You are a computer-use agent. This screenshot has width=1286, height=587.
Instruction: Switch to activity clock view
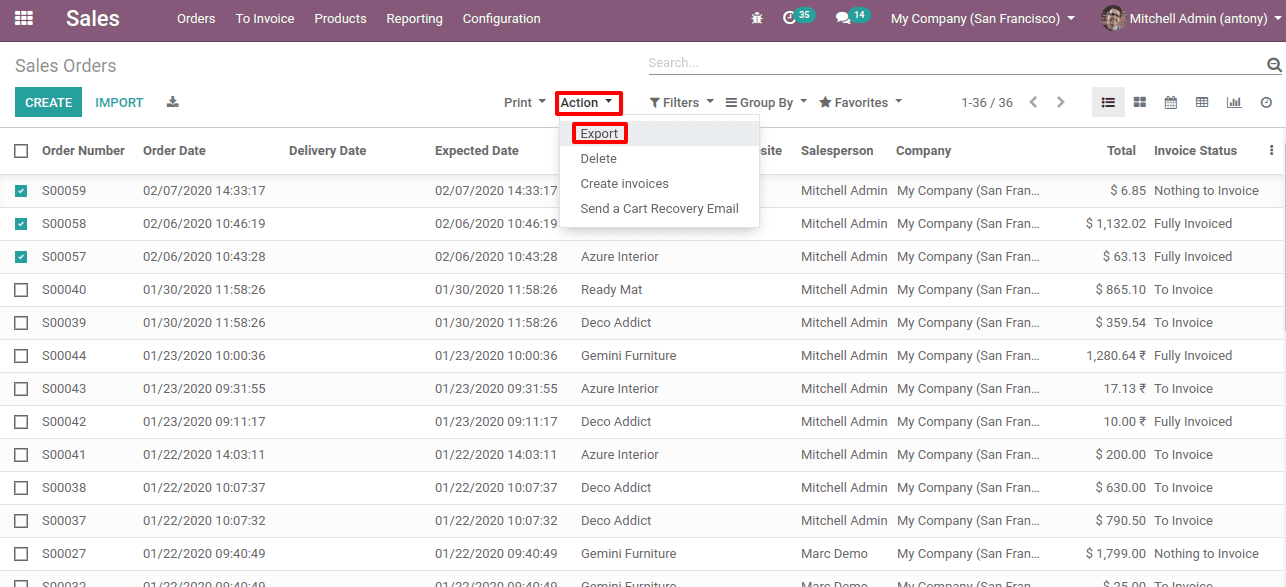pos(1266,102)
